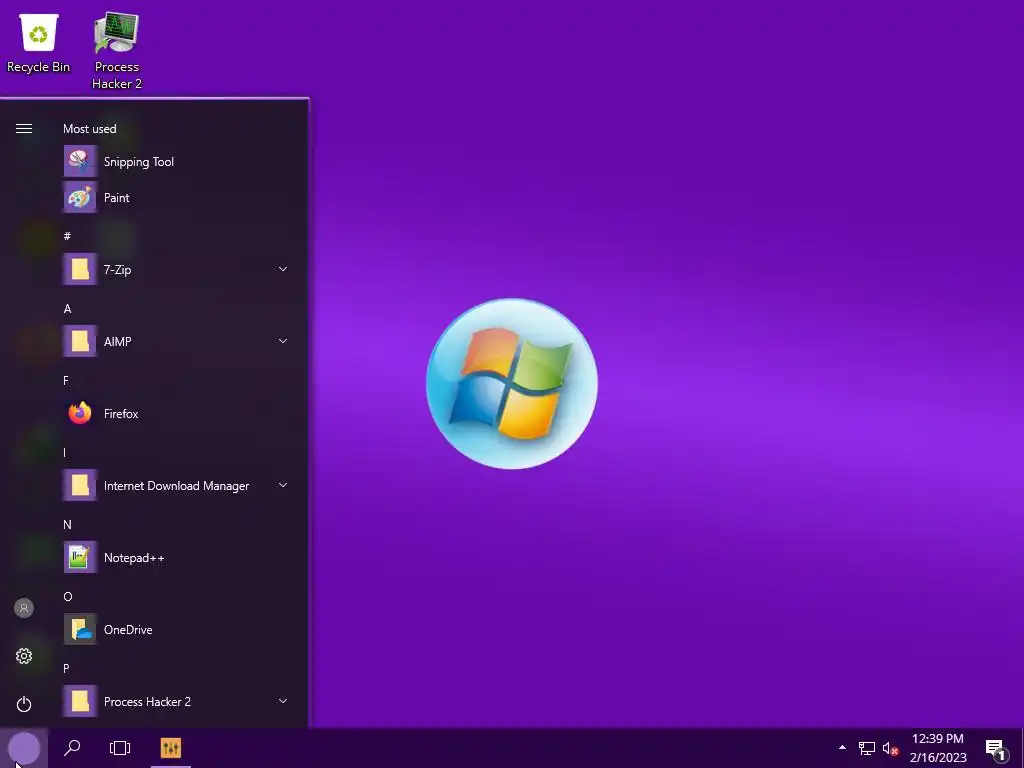Click the pinned orange mixer app on the taskbar
Screen dimensions: 1024x768
pyautogui.click(x=170, y=748)
